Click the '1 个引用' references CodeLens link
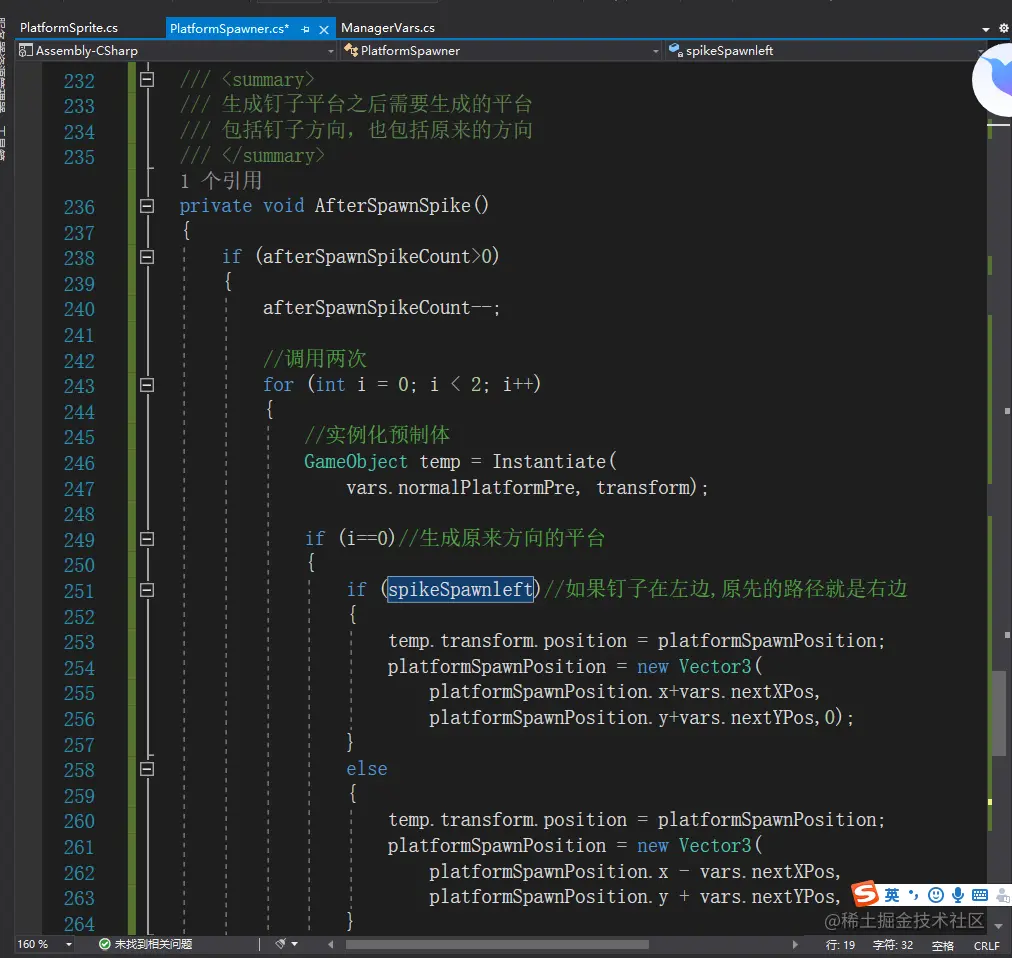This screenshot has height=958, width=1012. 221,181
